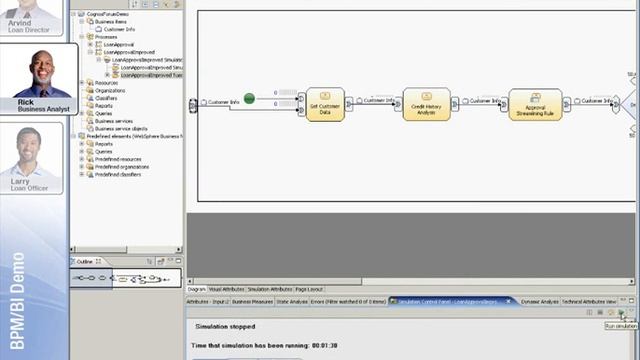Click the Outline process overview thumbnail
The width and height of the screenshot is (640, 360).
(126, 278)
